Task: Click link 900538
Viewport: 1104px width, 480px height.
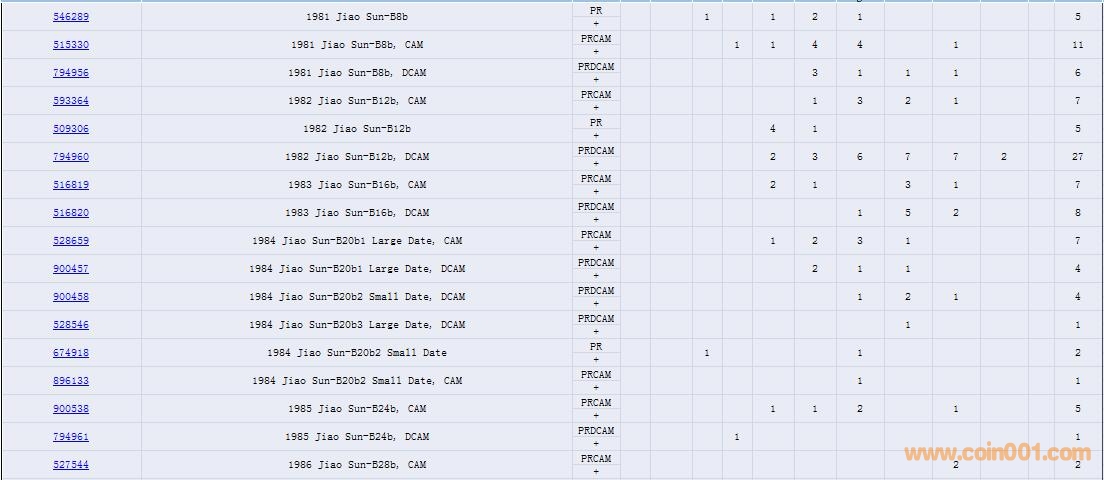Action: (71, 409)
